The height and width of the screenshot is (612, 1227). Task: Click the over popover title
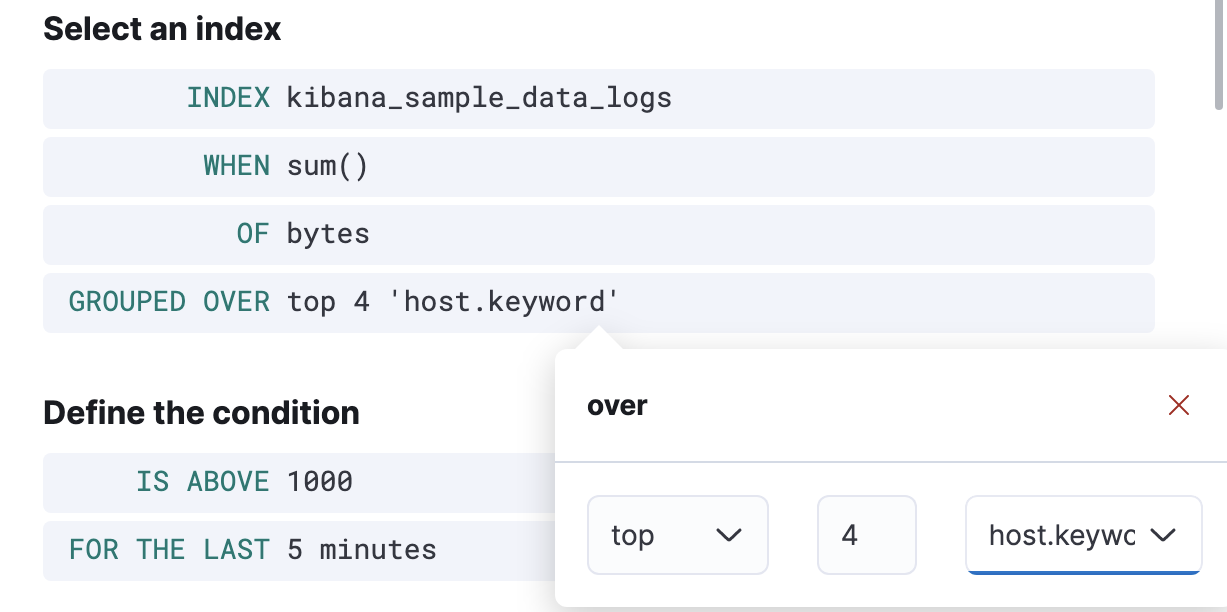click(617, 405)
